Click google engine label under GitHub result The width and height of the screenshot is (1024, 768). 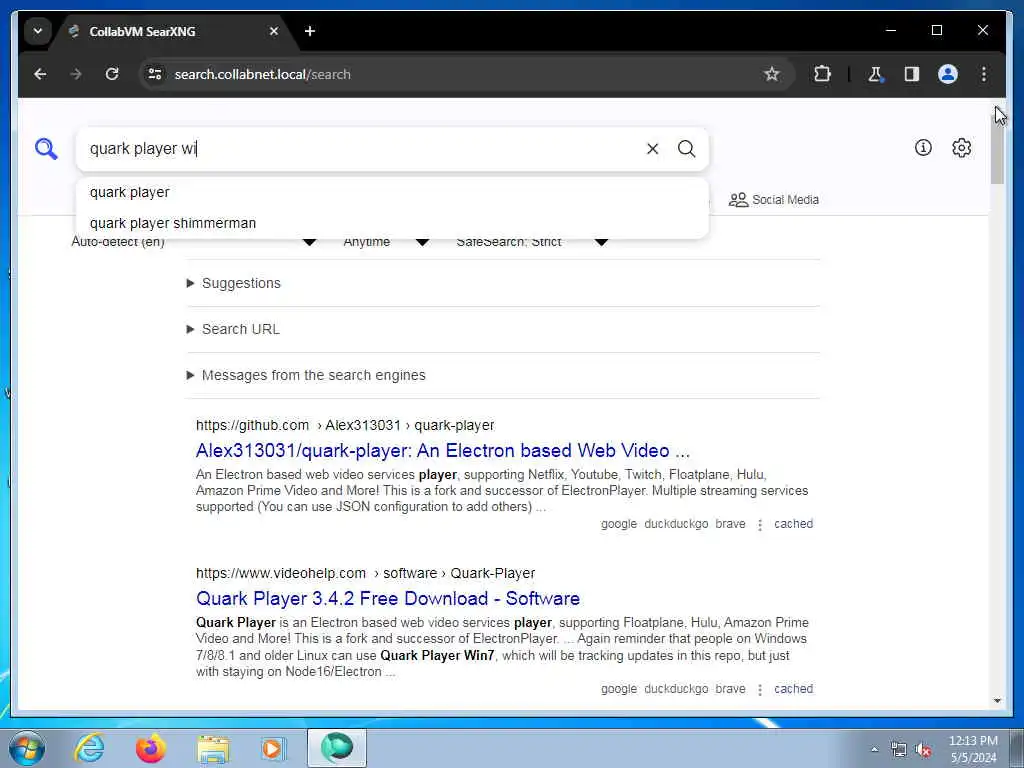[x=618, y=524]
